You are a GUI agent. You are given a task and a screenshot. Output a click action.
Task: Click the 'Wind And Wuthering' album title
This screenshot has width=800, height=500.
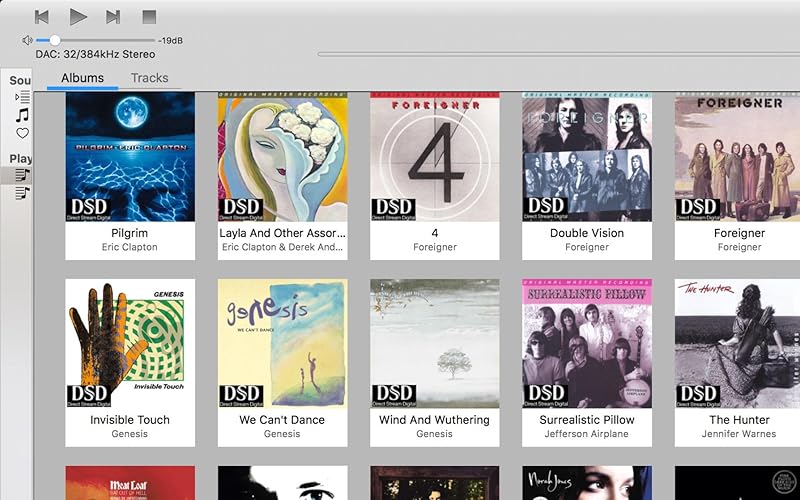click(435, 420)
